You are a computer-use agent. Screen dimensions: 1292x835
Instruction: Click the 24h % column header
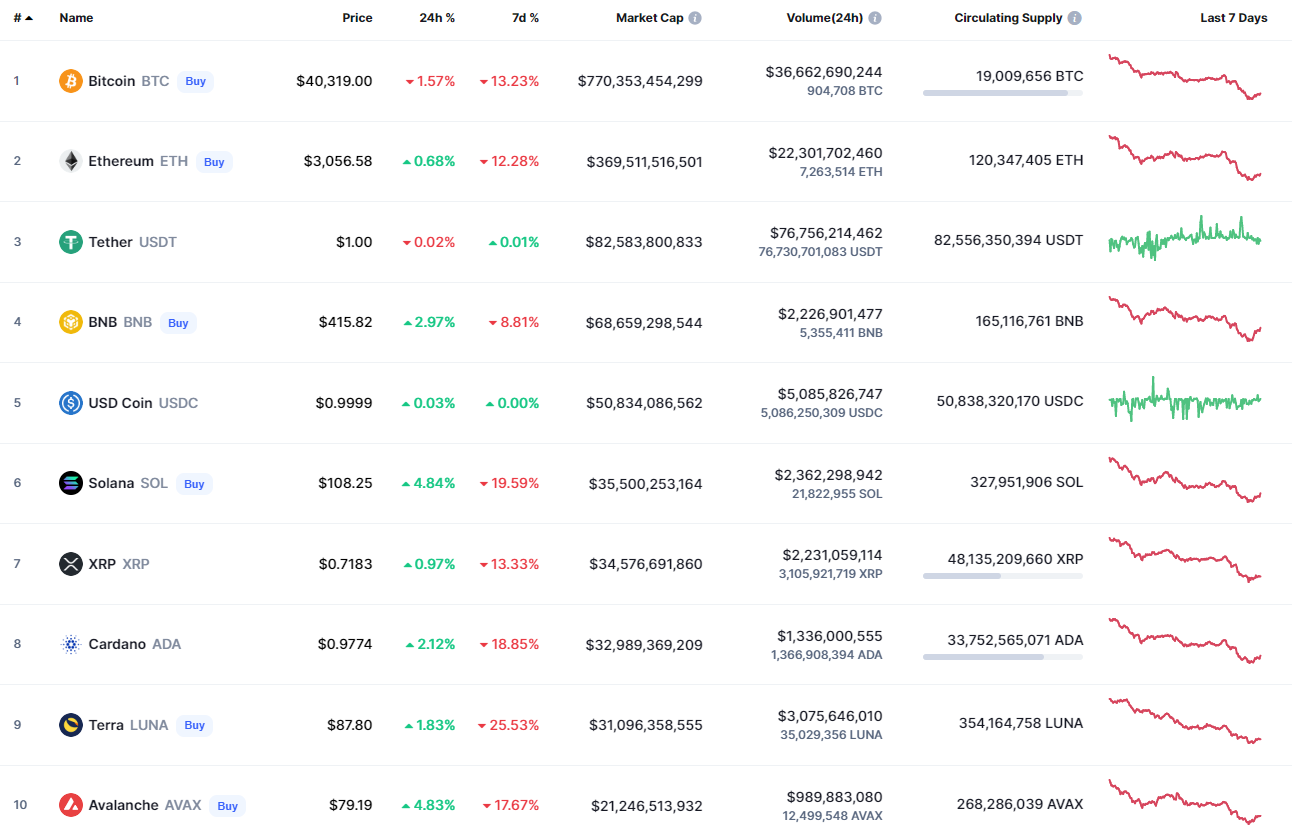[x=437, y=18]
